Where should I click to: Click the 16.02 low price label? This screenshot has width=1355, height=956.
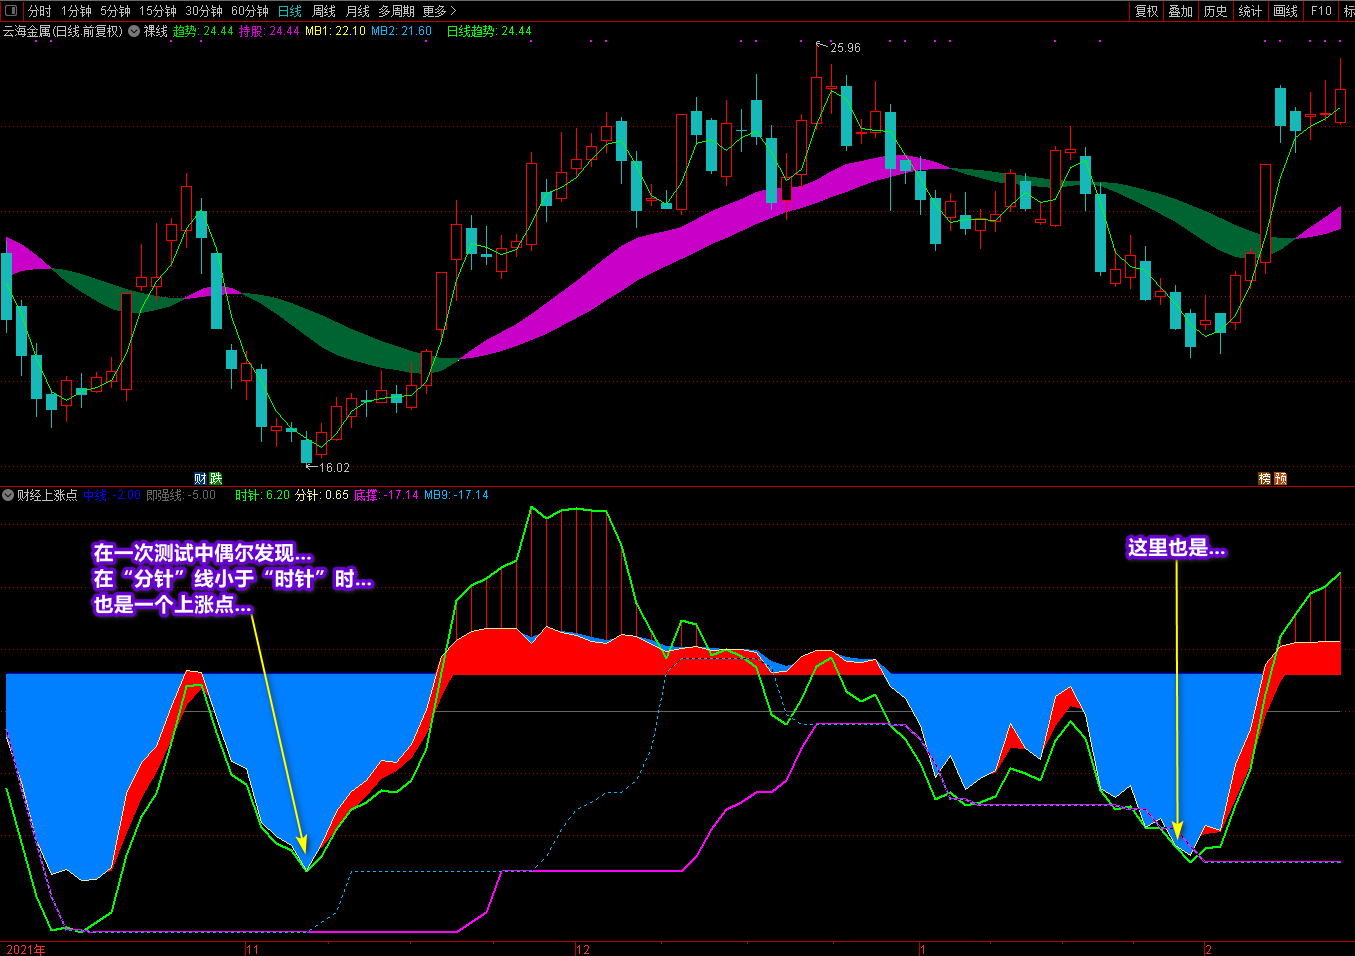coord(334,467)
